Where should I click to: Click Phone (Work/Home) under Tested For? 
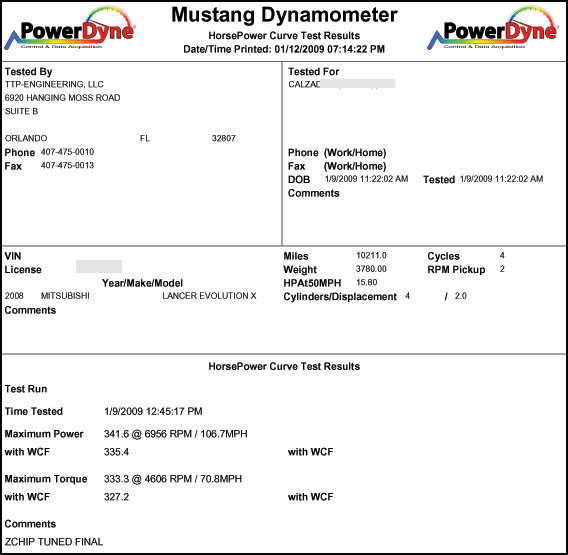(x=337, y=153)
